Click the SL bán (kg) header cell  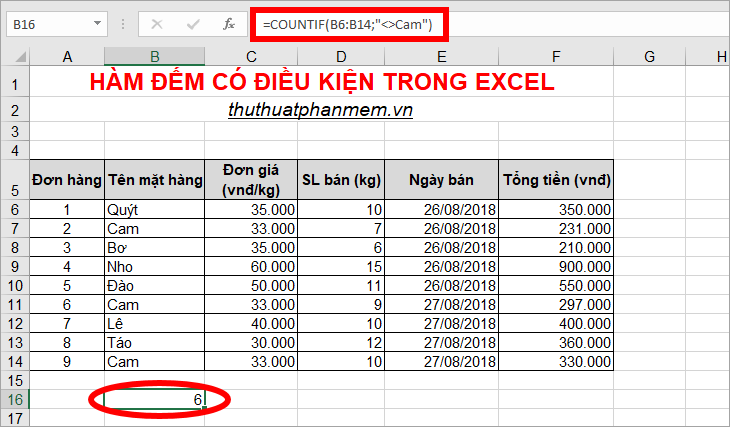click(x=341, y=180)
